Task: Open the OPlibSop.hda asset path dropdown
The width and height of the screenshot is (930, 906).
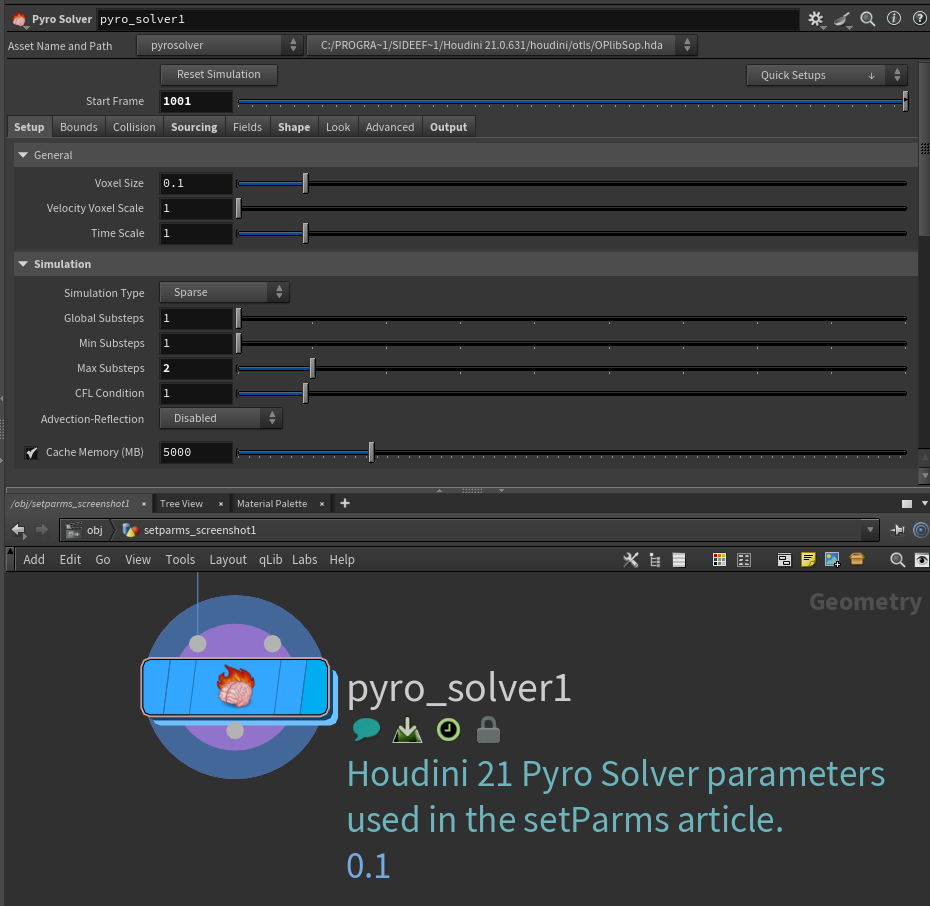Action: (502, 45)
